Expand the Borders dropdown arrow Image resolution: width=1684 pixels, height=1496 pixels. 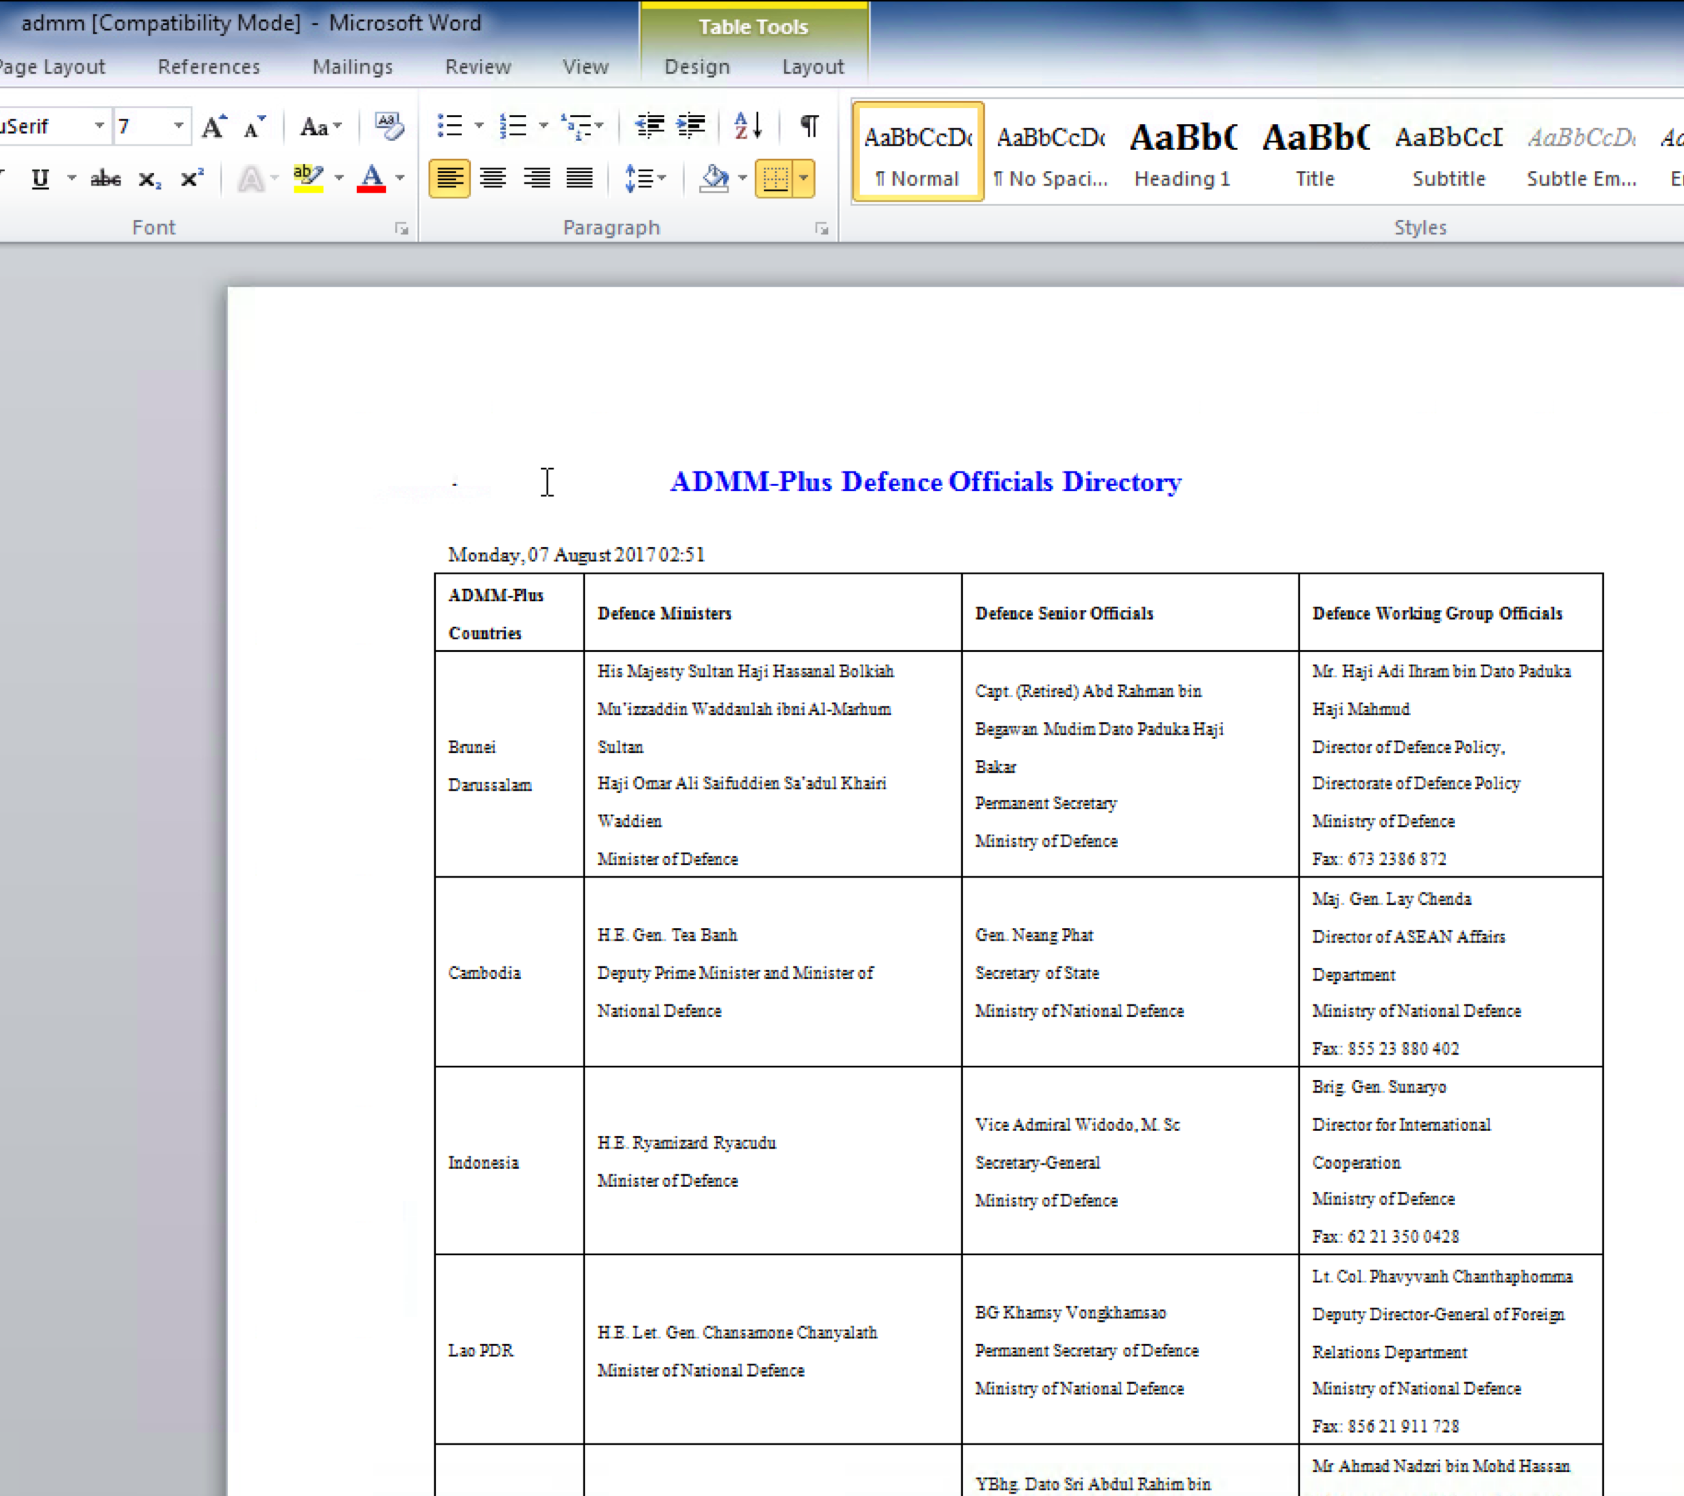pyautogui.click(x=804, y=179)
